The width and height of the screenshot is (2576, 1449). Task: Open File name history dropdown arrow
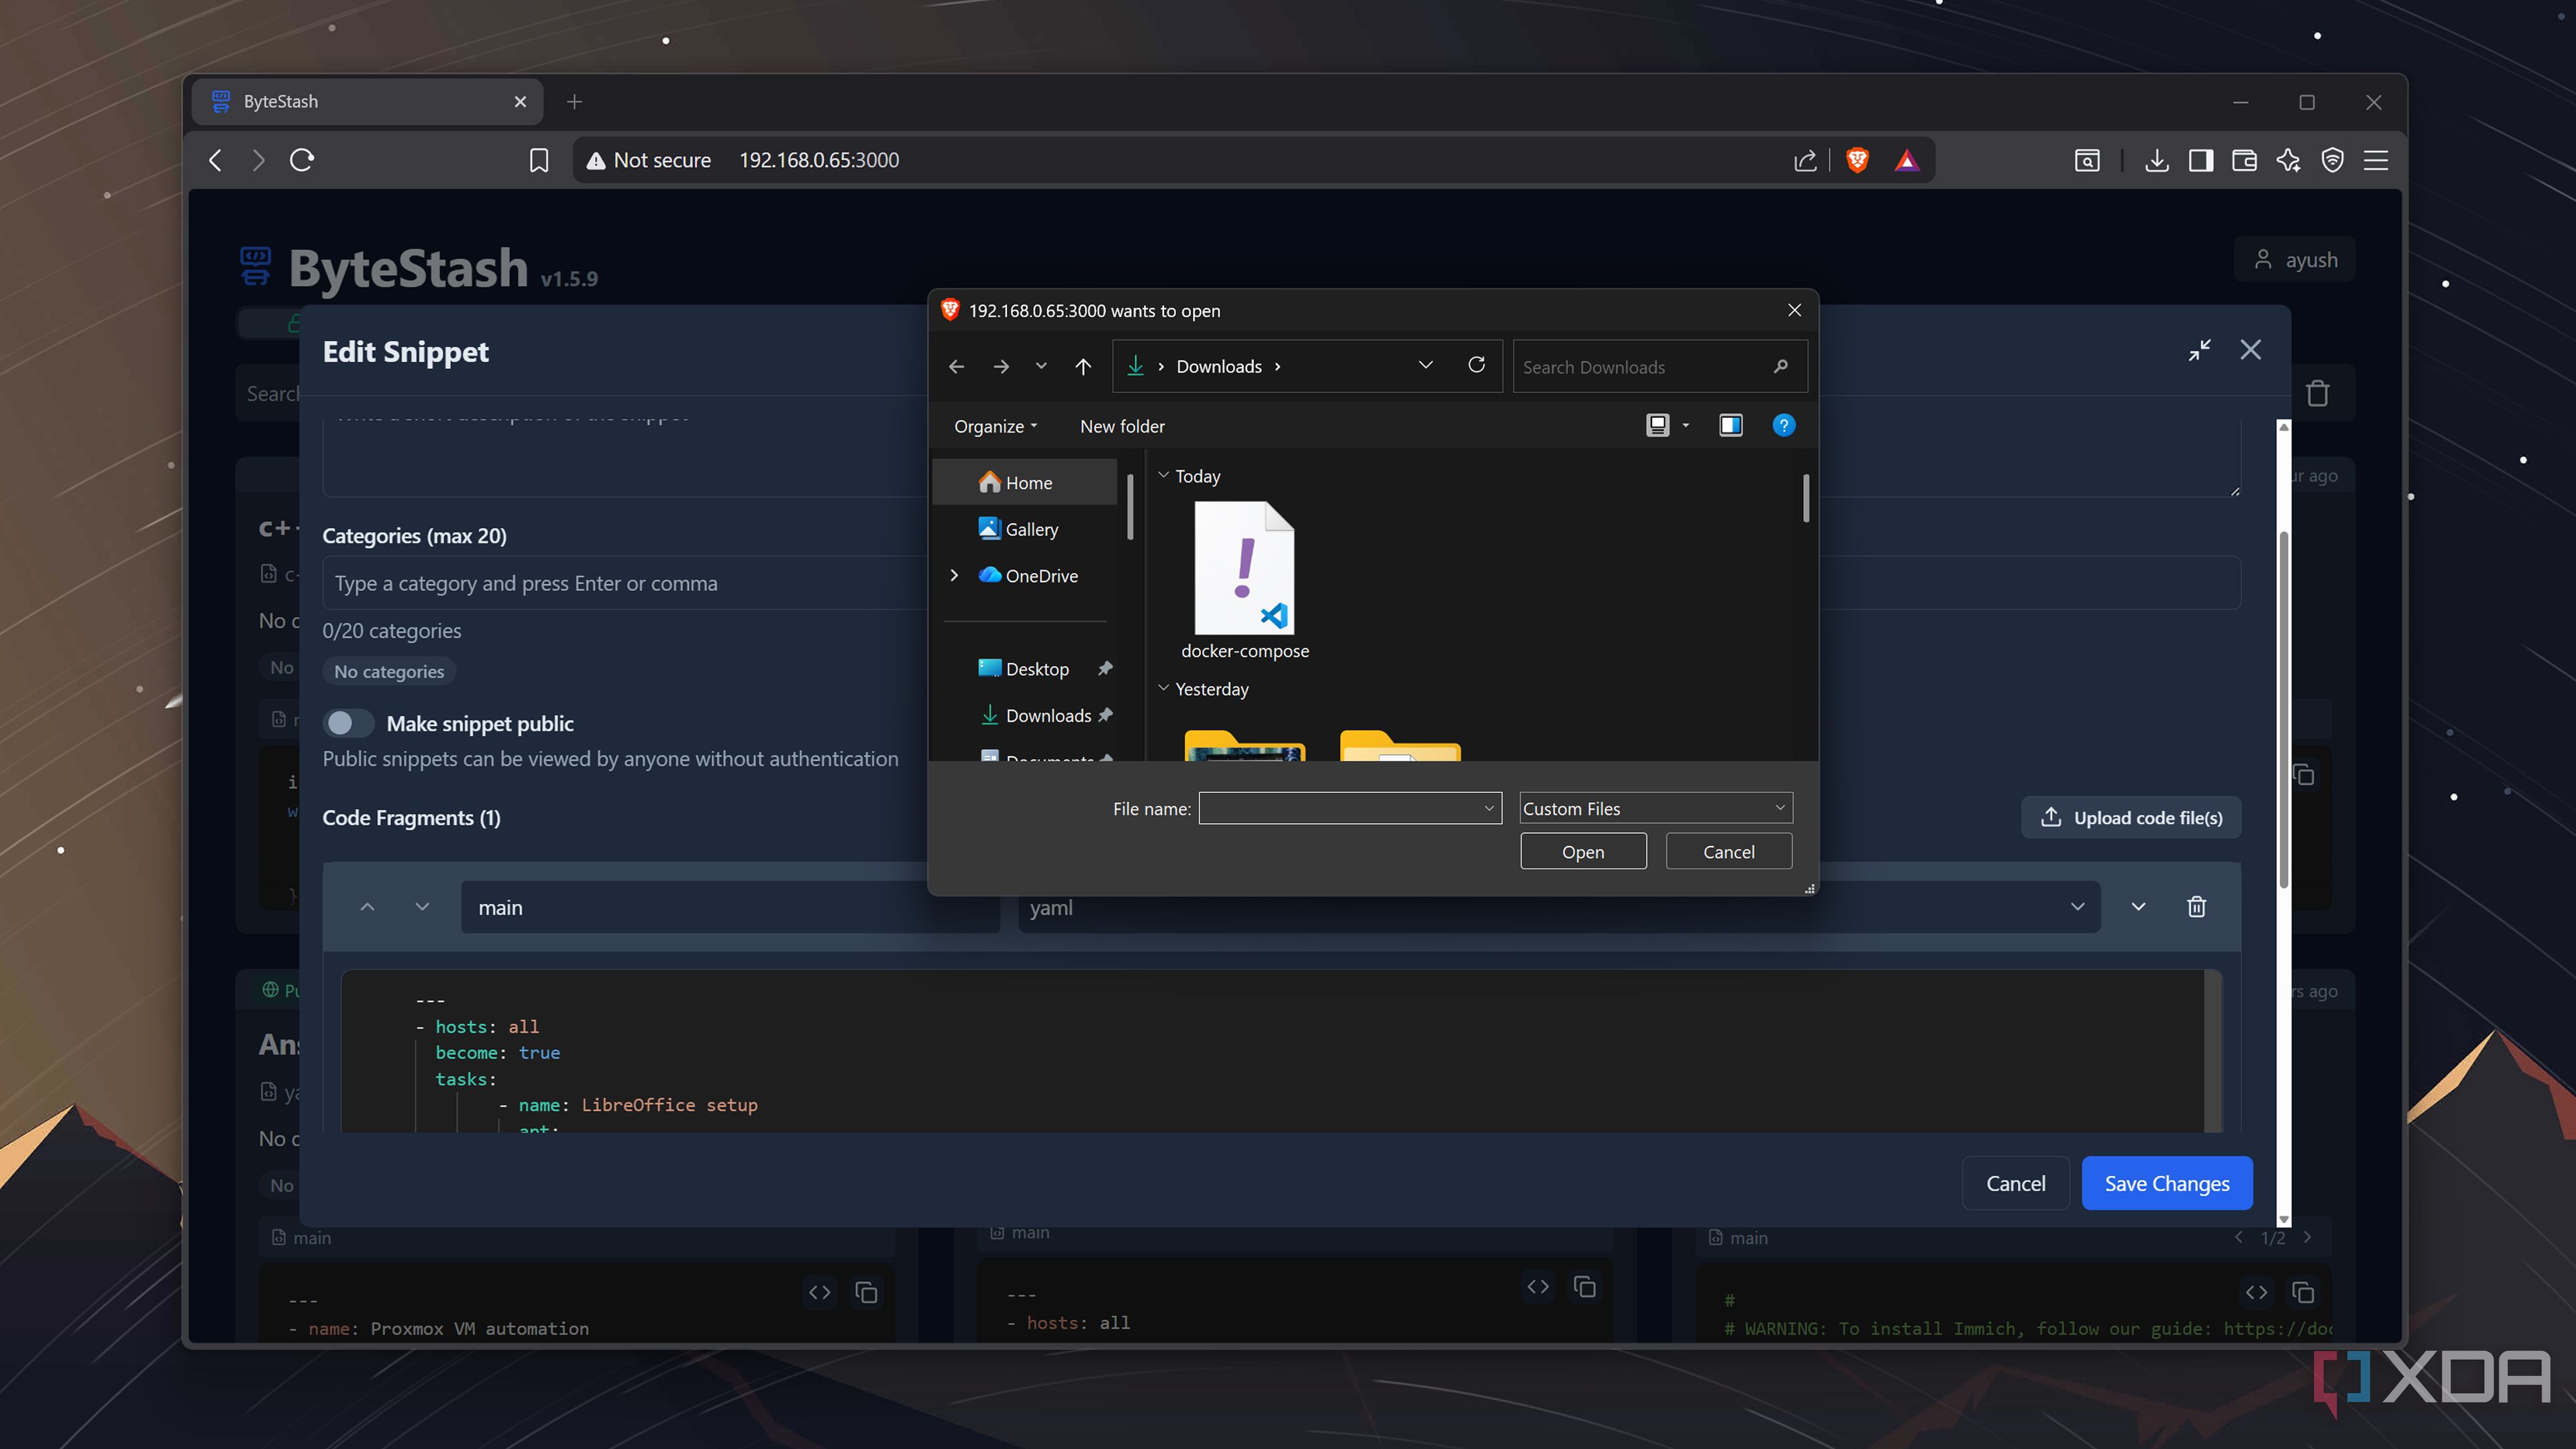1489,808
